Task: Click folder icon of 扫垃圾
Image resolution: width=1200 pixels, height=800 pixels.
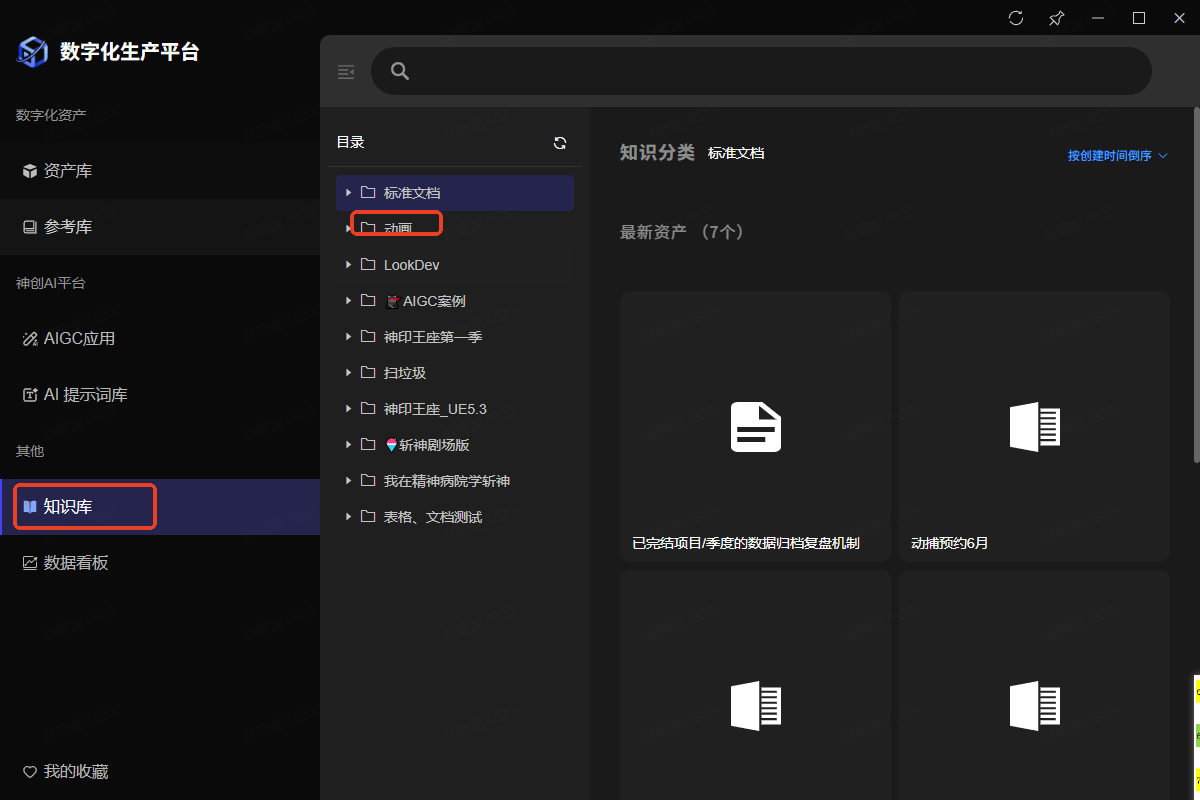Action: 368,372
